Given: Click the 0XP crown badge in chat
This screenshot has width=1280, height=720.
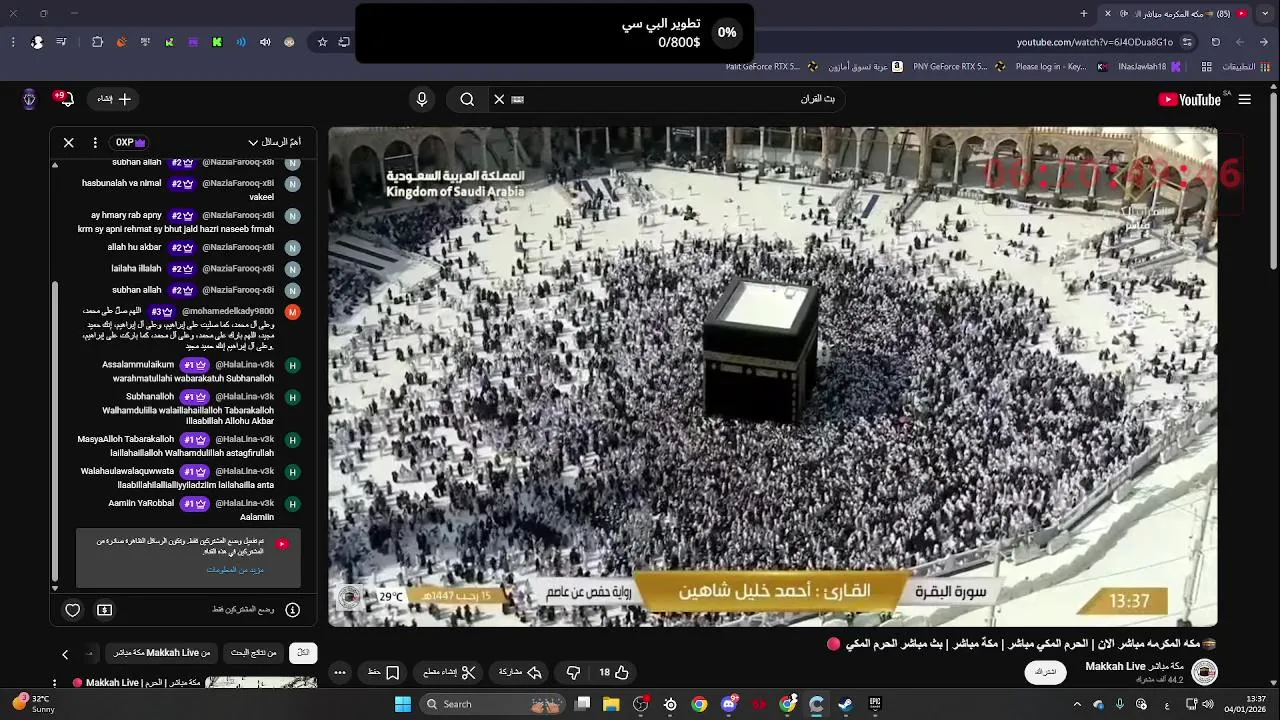Looking at the screenshot, I should [131, 142].
